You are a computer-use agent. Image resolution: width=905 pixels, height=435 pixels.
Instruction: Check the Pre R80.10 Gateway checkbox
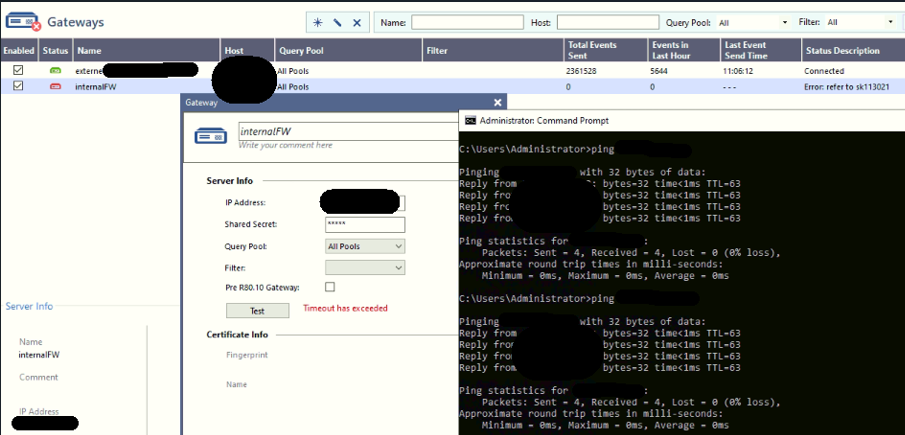click(x=331, y=287)
